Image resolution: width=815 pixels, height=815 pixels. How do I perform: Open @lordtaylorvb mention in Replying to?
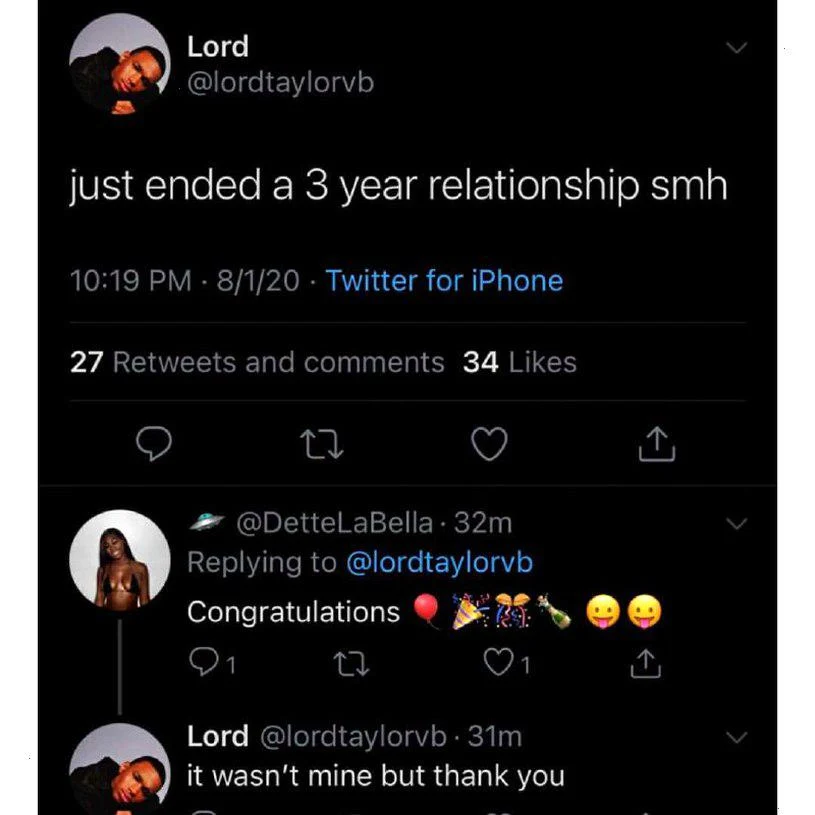[x=439, y=563]
